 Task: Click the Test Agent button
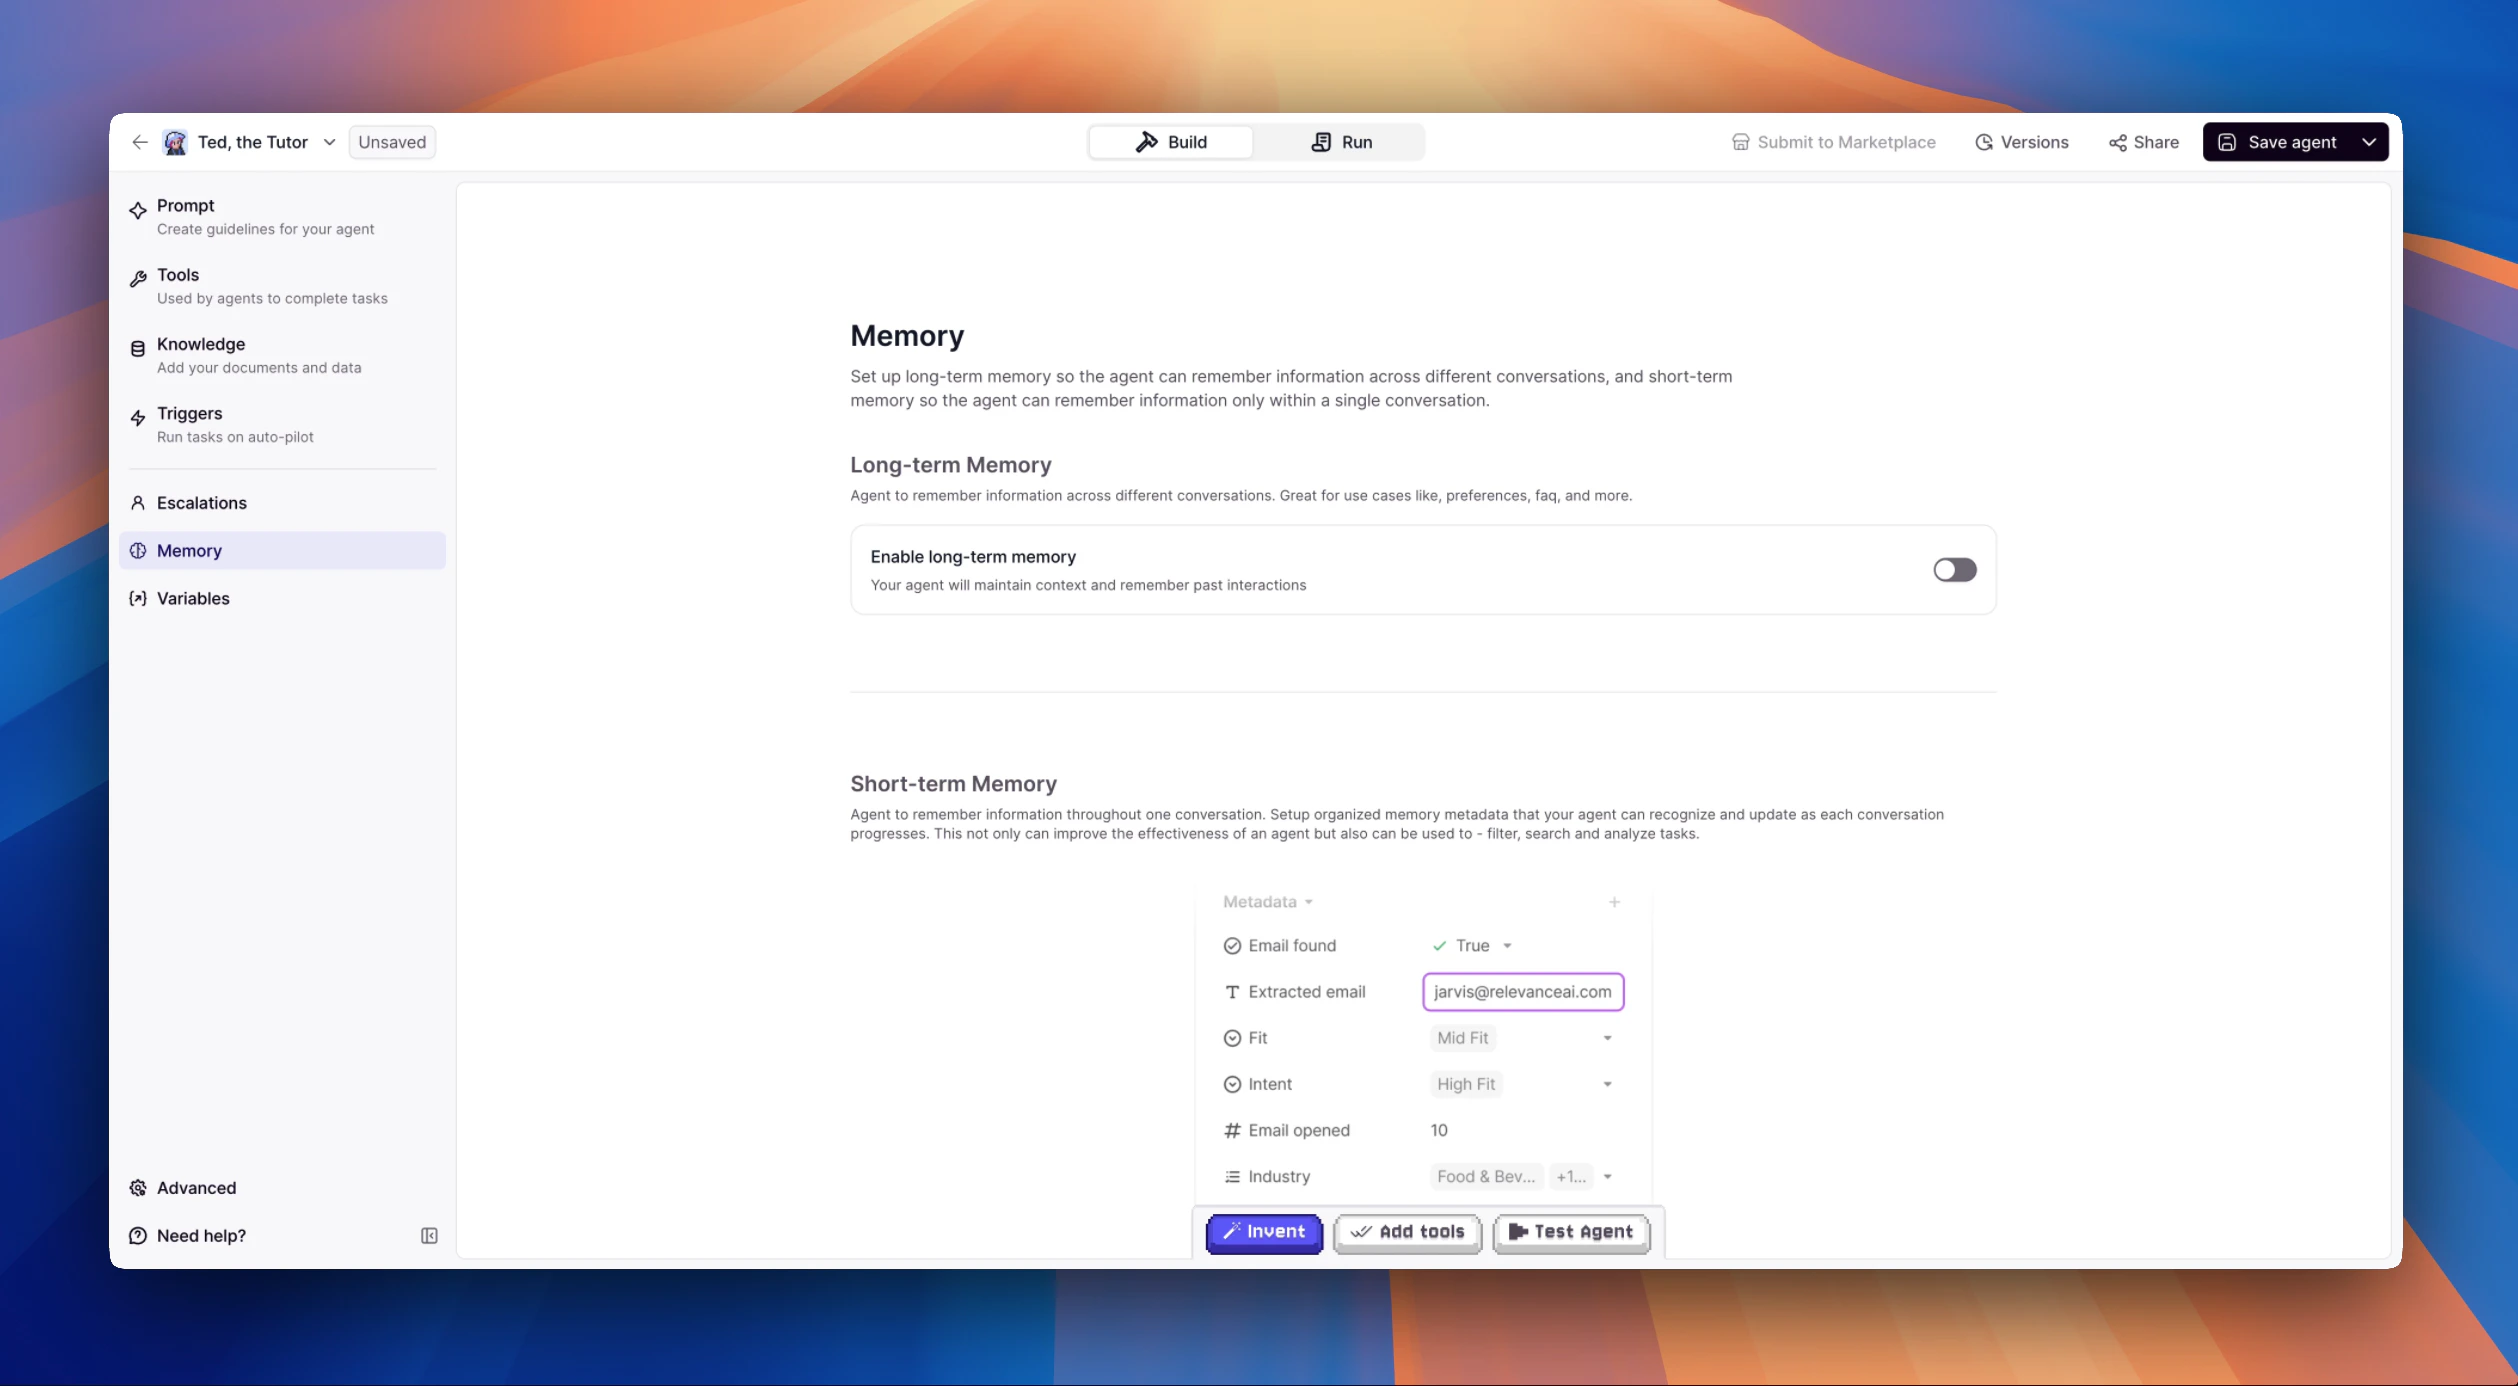coord(1571,1232)
